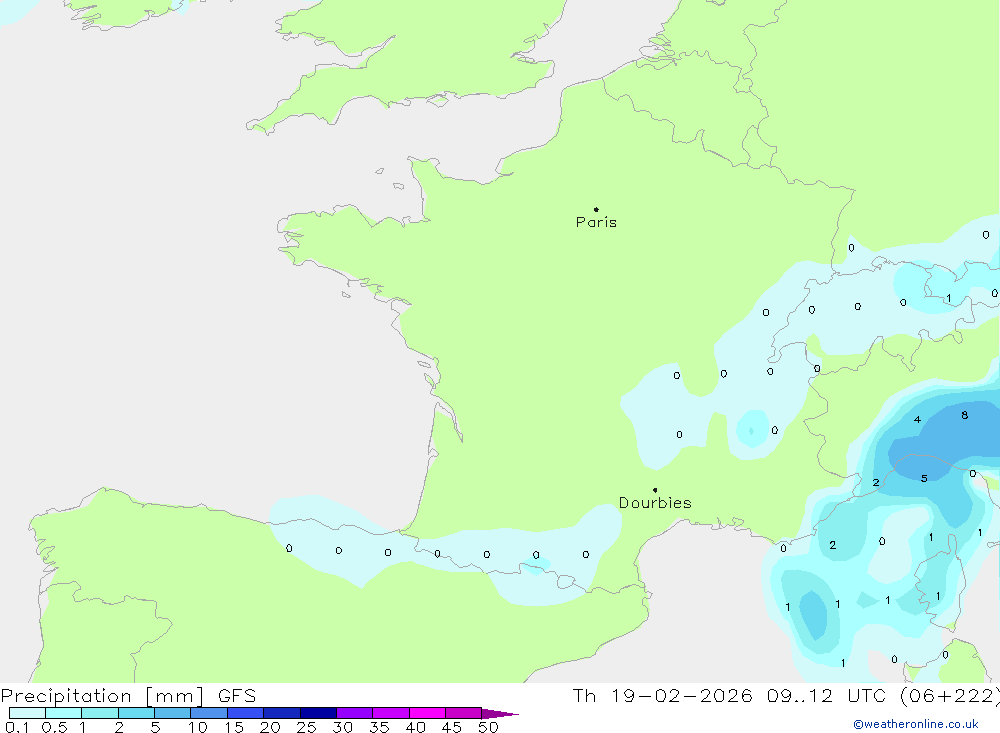Click the Paris city label
Image resolution: width=1000 pixels, height=733 pixels.
pos(596,222)
